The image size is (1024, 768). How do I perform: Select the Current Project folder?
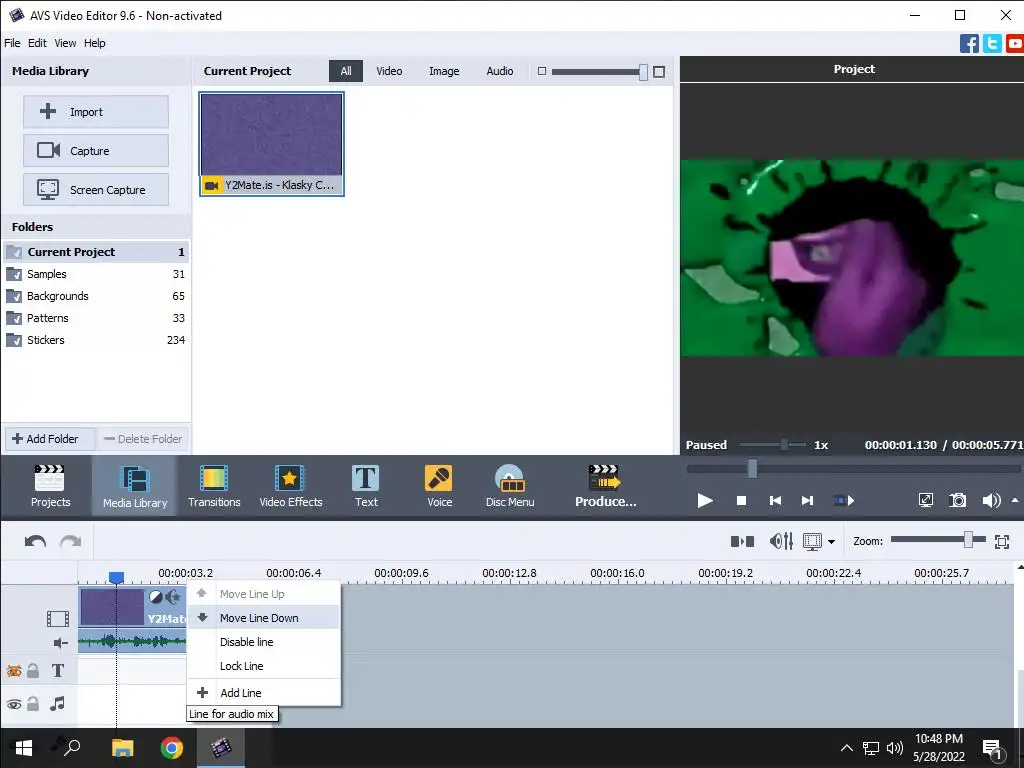(96, 252)
